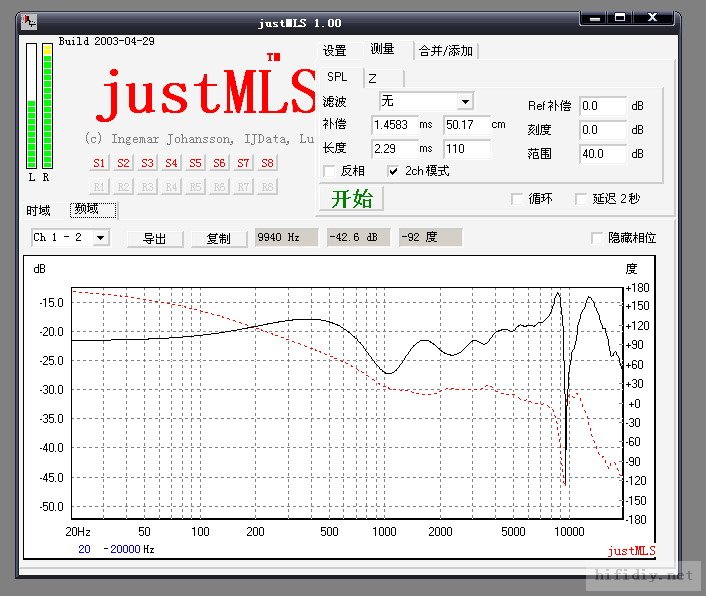Expand the Ch 1 - 2 channel dropdown
The height and width of the screenshot is (596, 706).
pyautogui.click(x=101, y=238)
